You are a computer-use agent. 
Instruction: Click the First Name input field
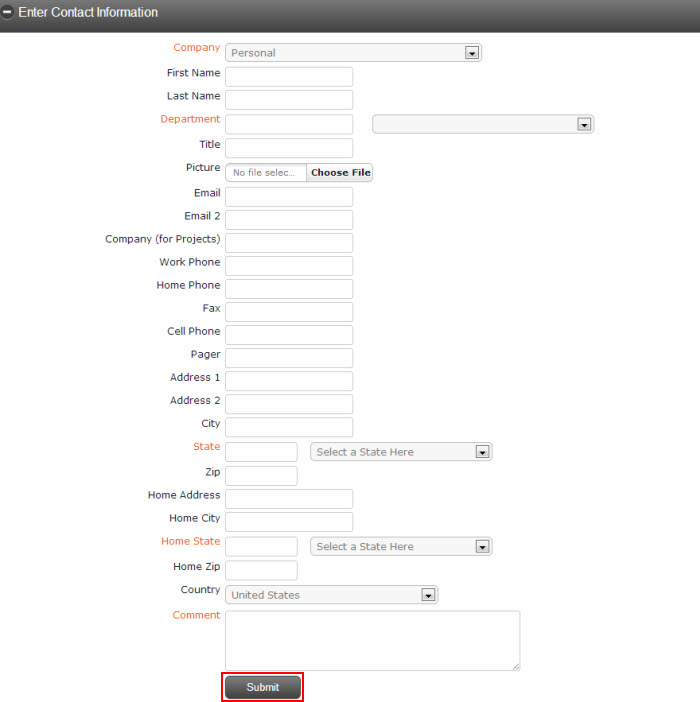click(289, 77)
